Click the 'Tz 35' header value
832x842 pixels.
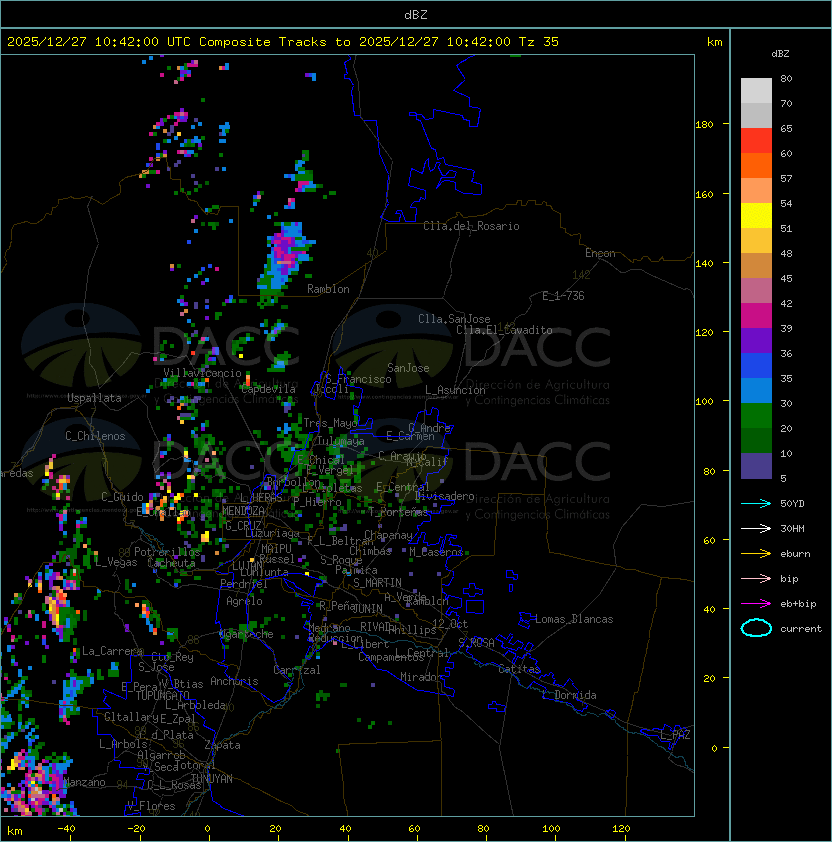(x=539, y=42)
